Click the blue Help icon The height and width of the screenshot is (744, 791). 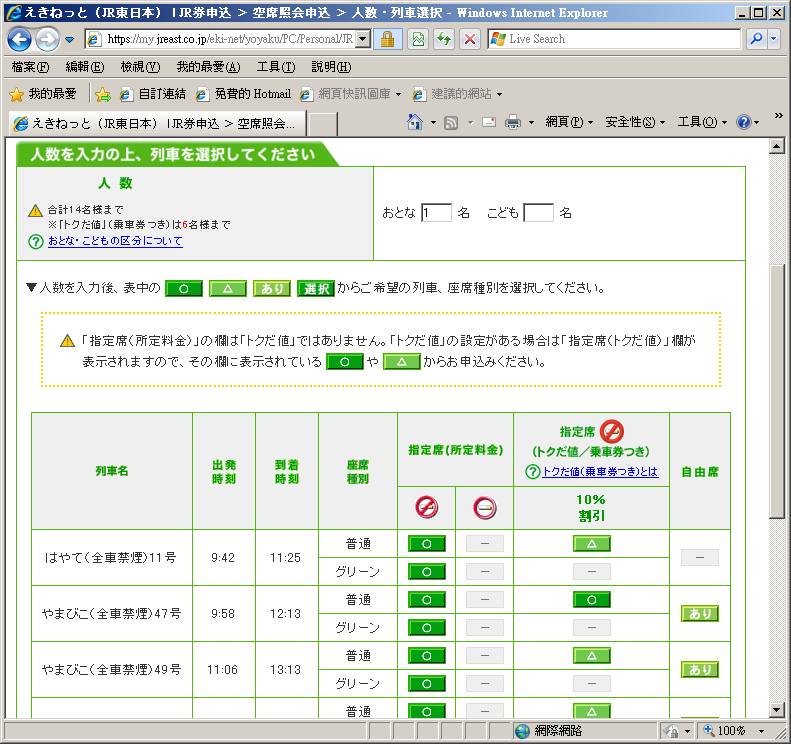744,122
